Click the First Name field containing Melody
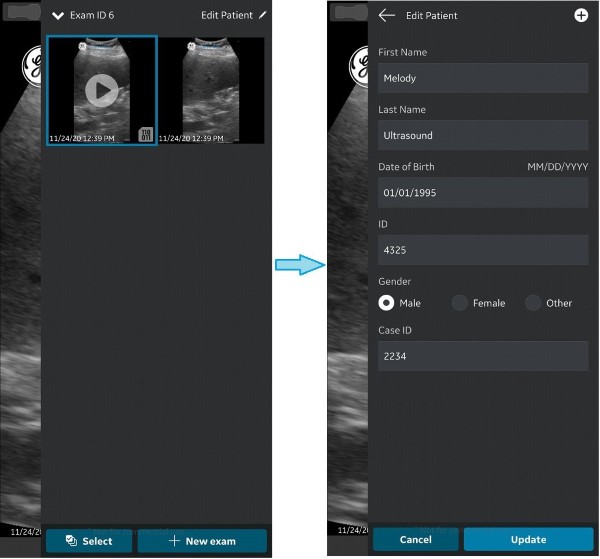Image resolution: width=600 pixels, height=559 pixels. coord(483,78)
